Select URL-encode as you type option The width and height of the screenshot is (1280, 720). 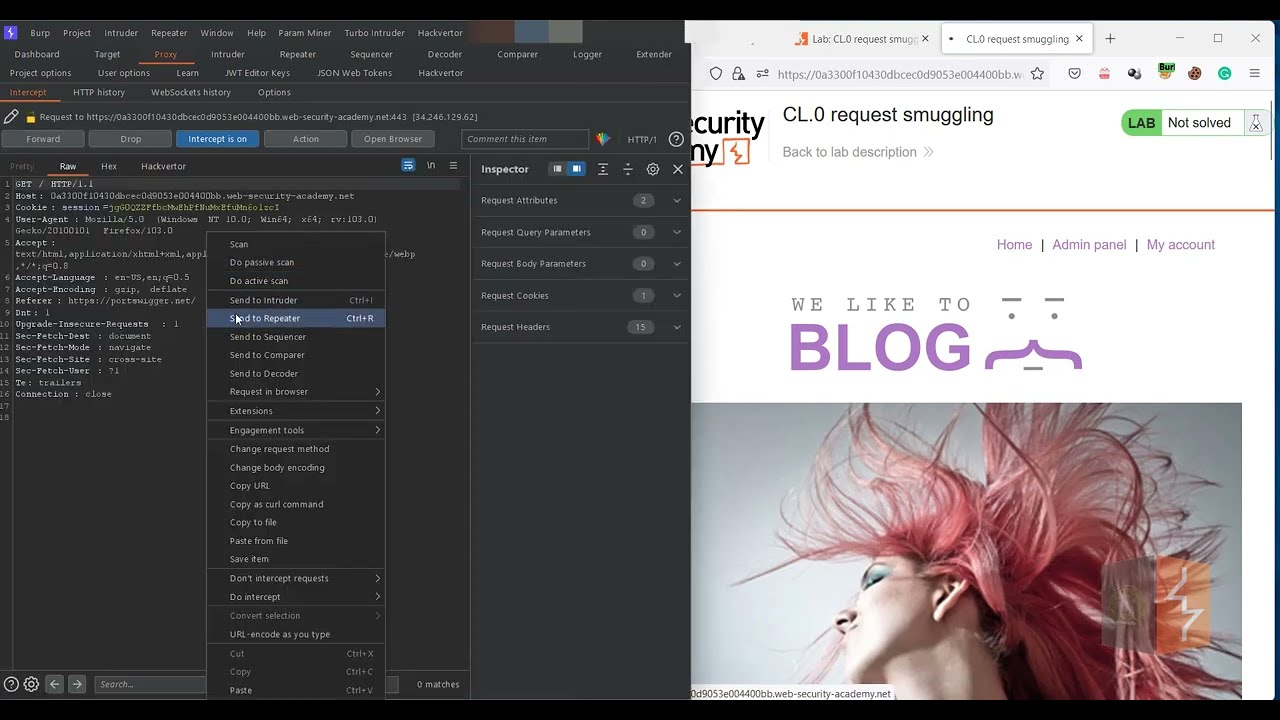tap(296, 634)
